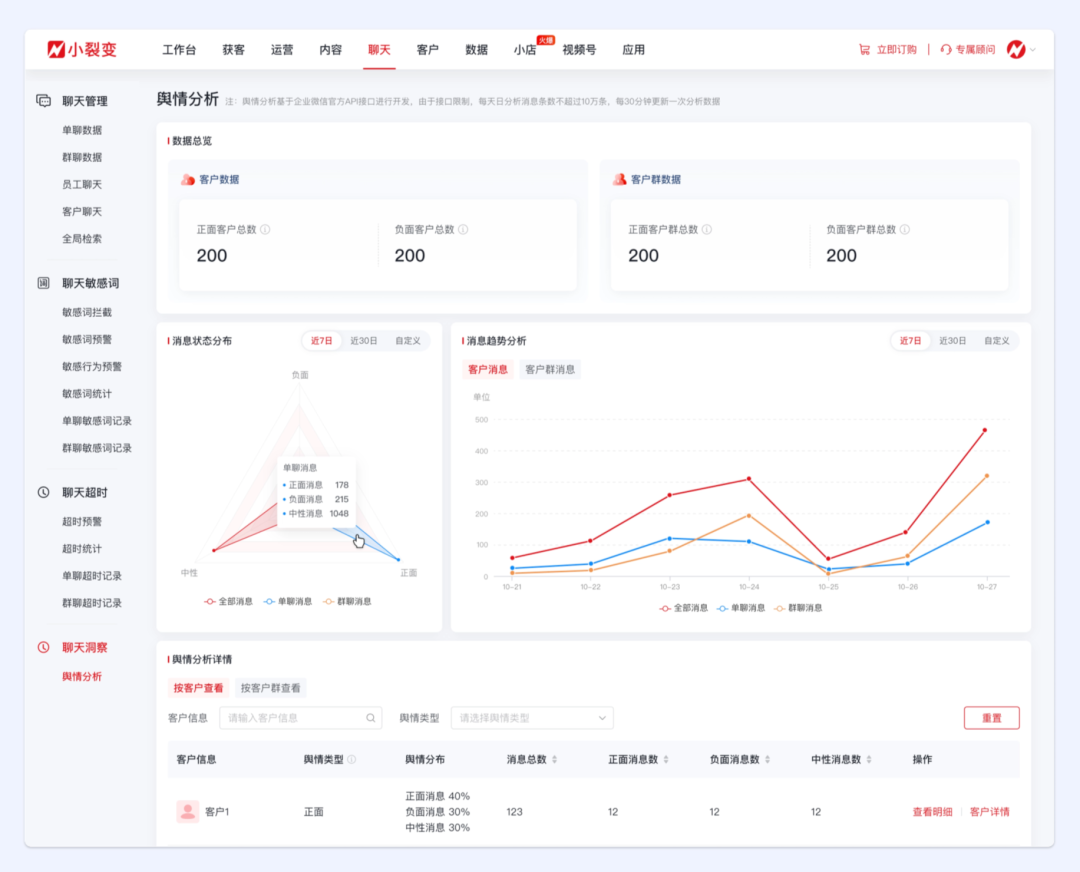Image resolution: width=1080 pixels, height=872 pixels.
Task: Sort table by 消息总数 column arrows
Action: (555, 760)
